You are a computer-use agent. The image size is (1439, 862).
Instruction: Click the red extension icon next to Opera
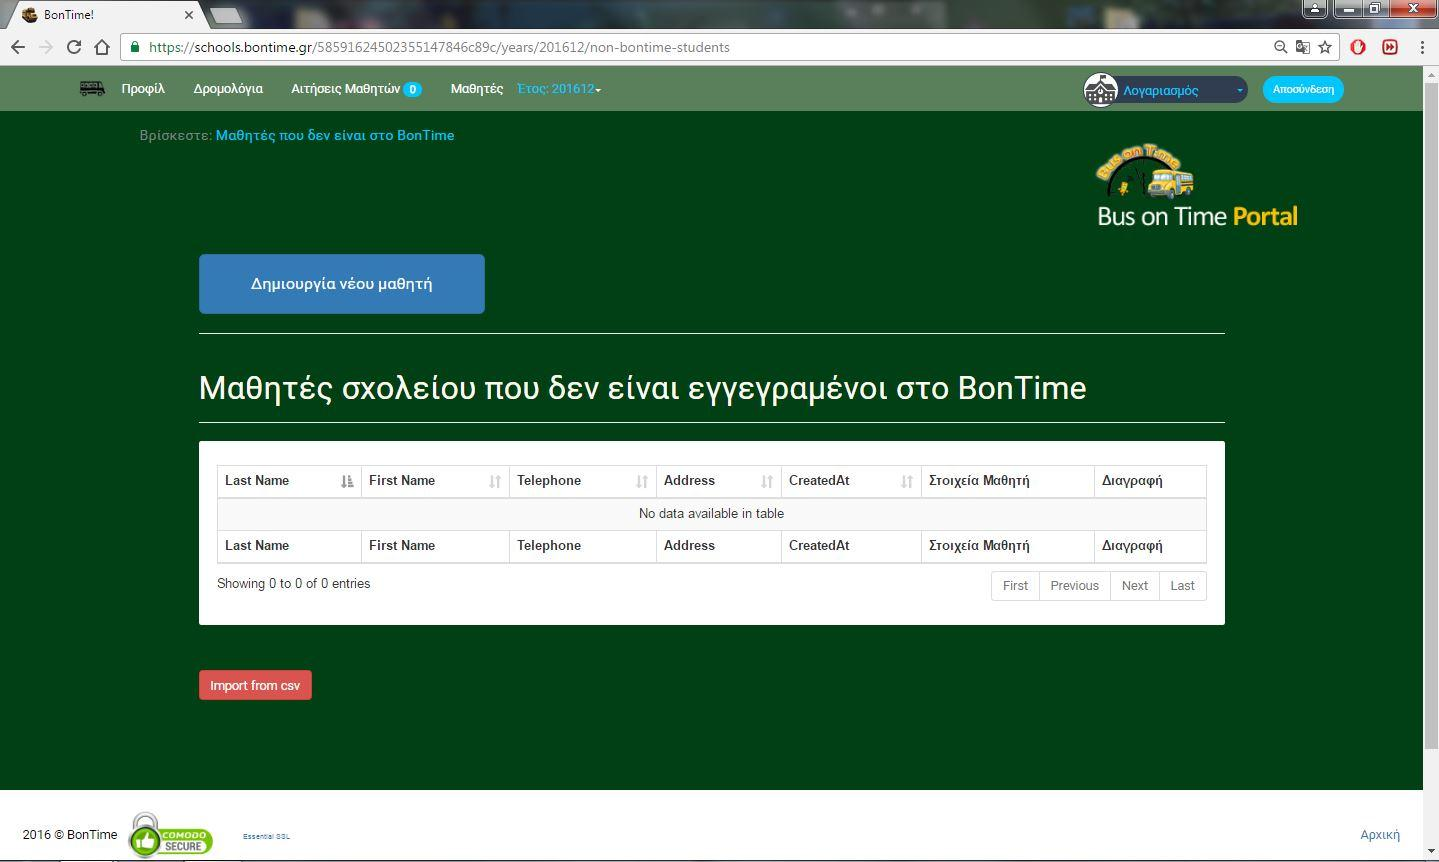coord(1390,47)
